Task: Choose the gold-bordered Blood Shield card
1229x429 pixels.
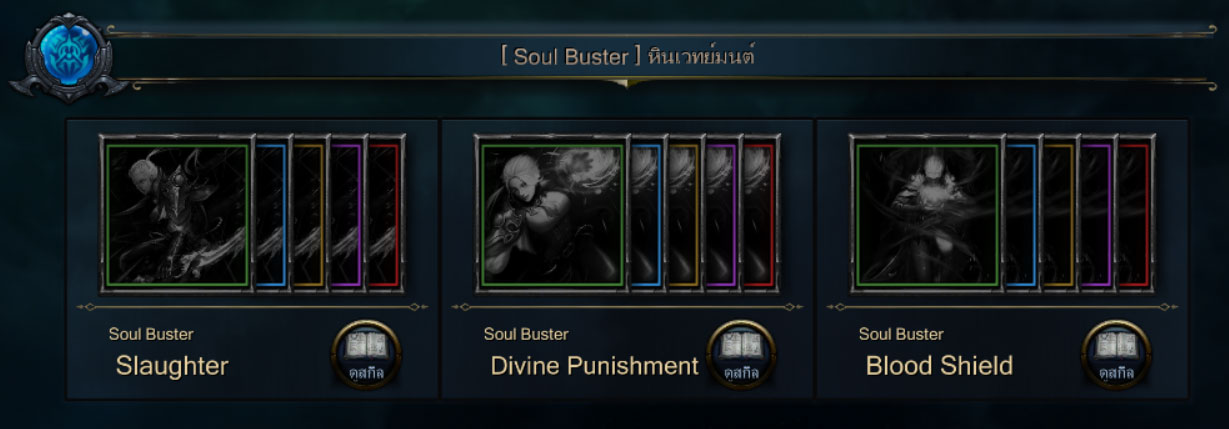Action: (x=1058, y=214)
